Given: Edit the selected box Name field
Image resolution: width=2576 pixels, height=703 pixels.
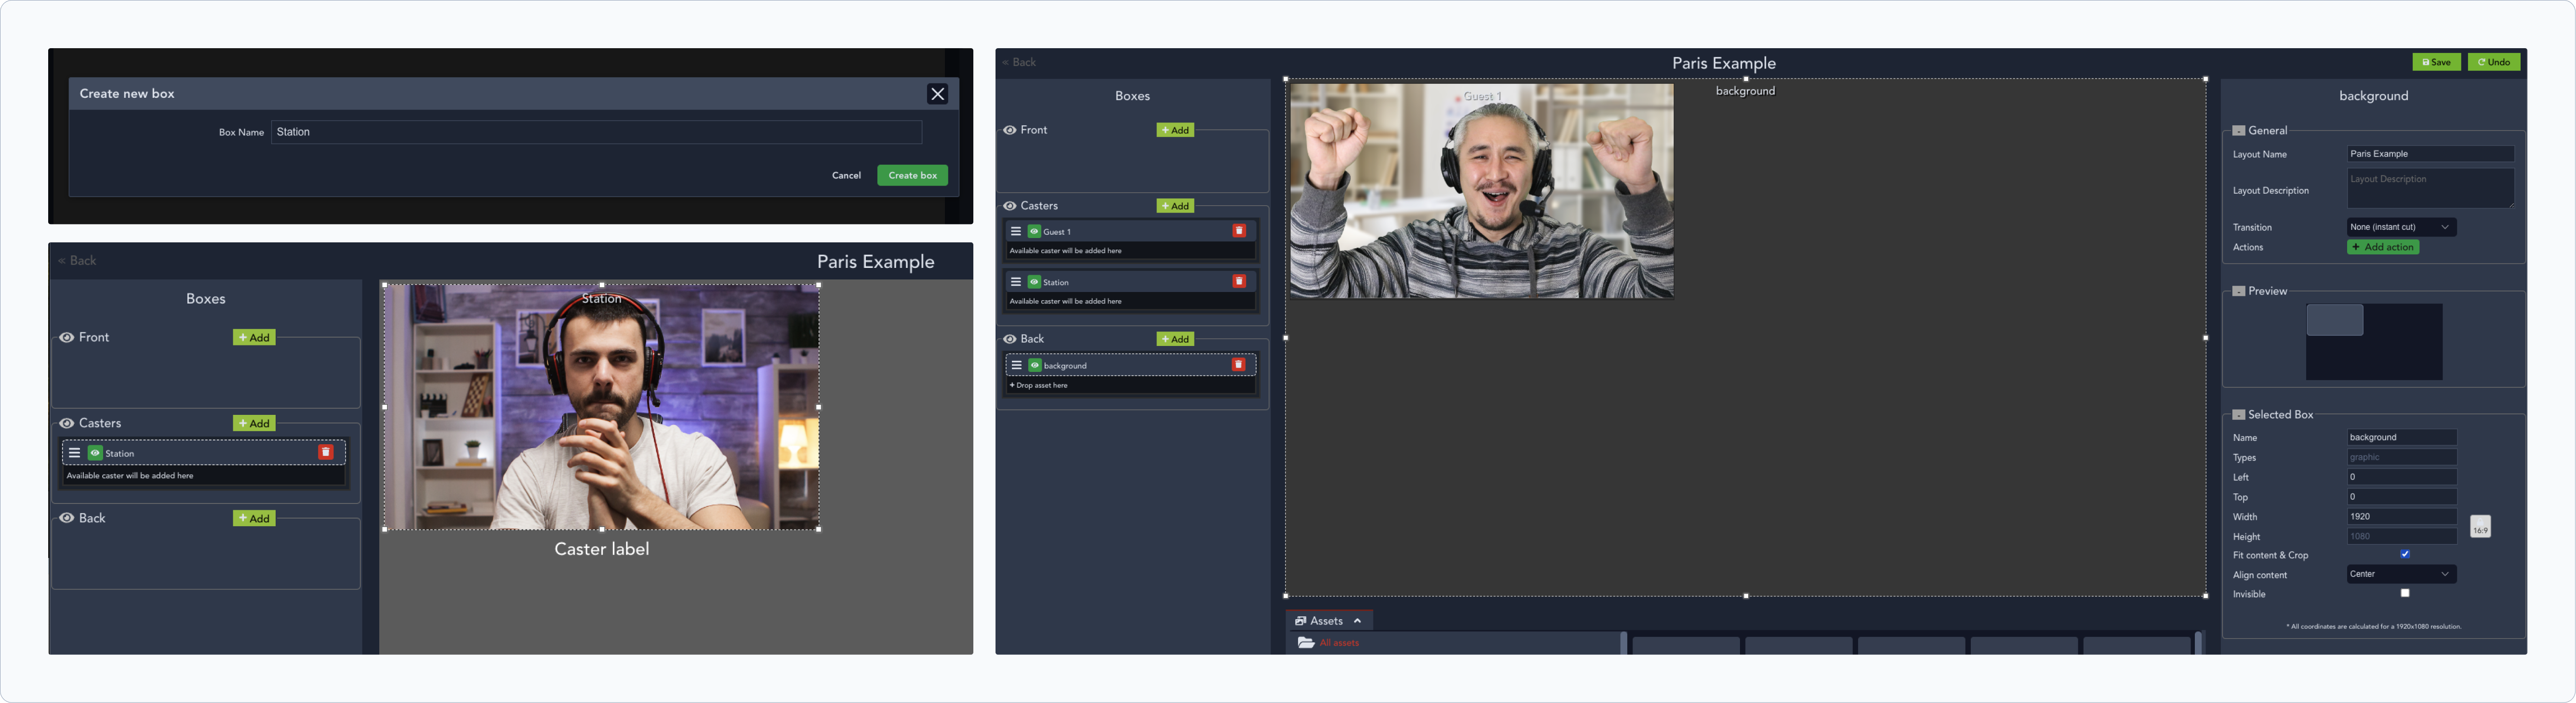Looking at the screenshot, I should pos(2401,438).
